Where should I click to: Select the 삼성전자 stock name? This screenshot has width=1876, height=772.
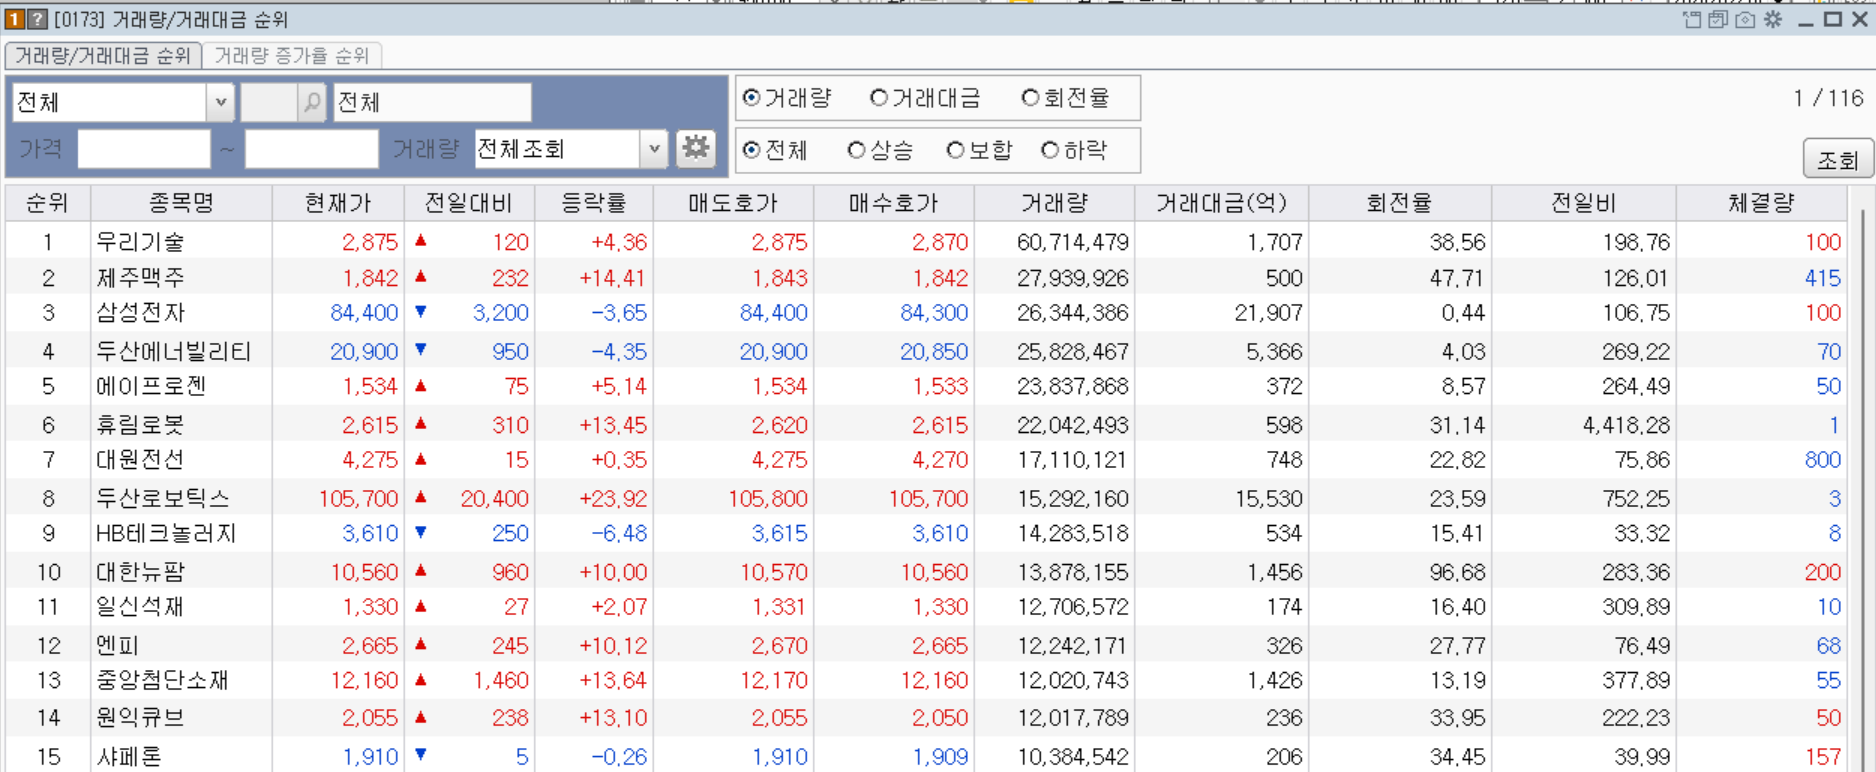coord(140,313)
